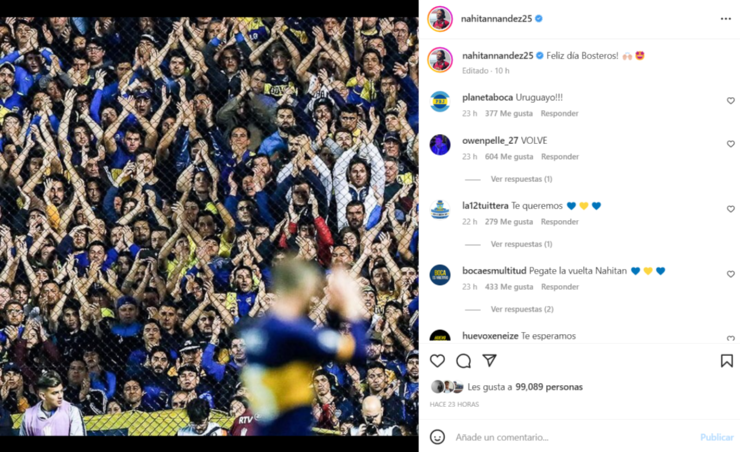Open the three-dot more options menu
Viewport: 740px width, 452px height.
tap(725, 19)
